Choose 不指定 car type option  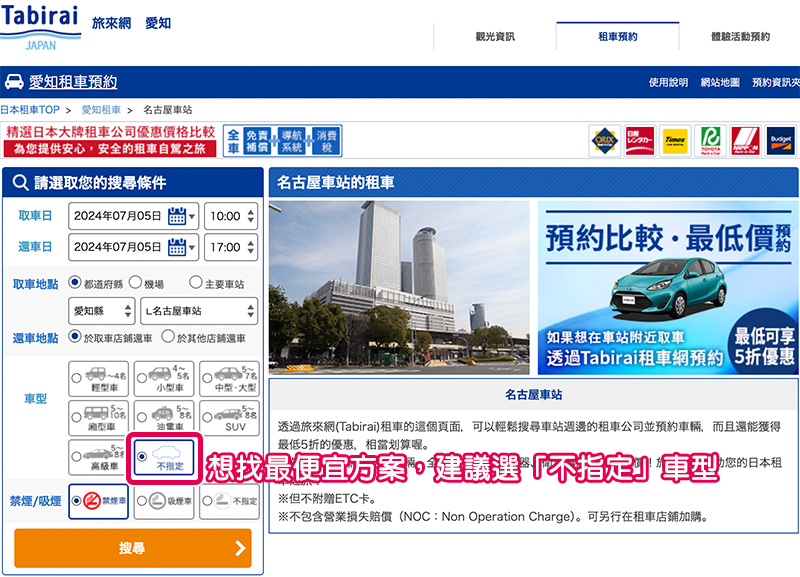tap(164, 457)
